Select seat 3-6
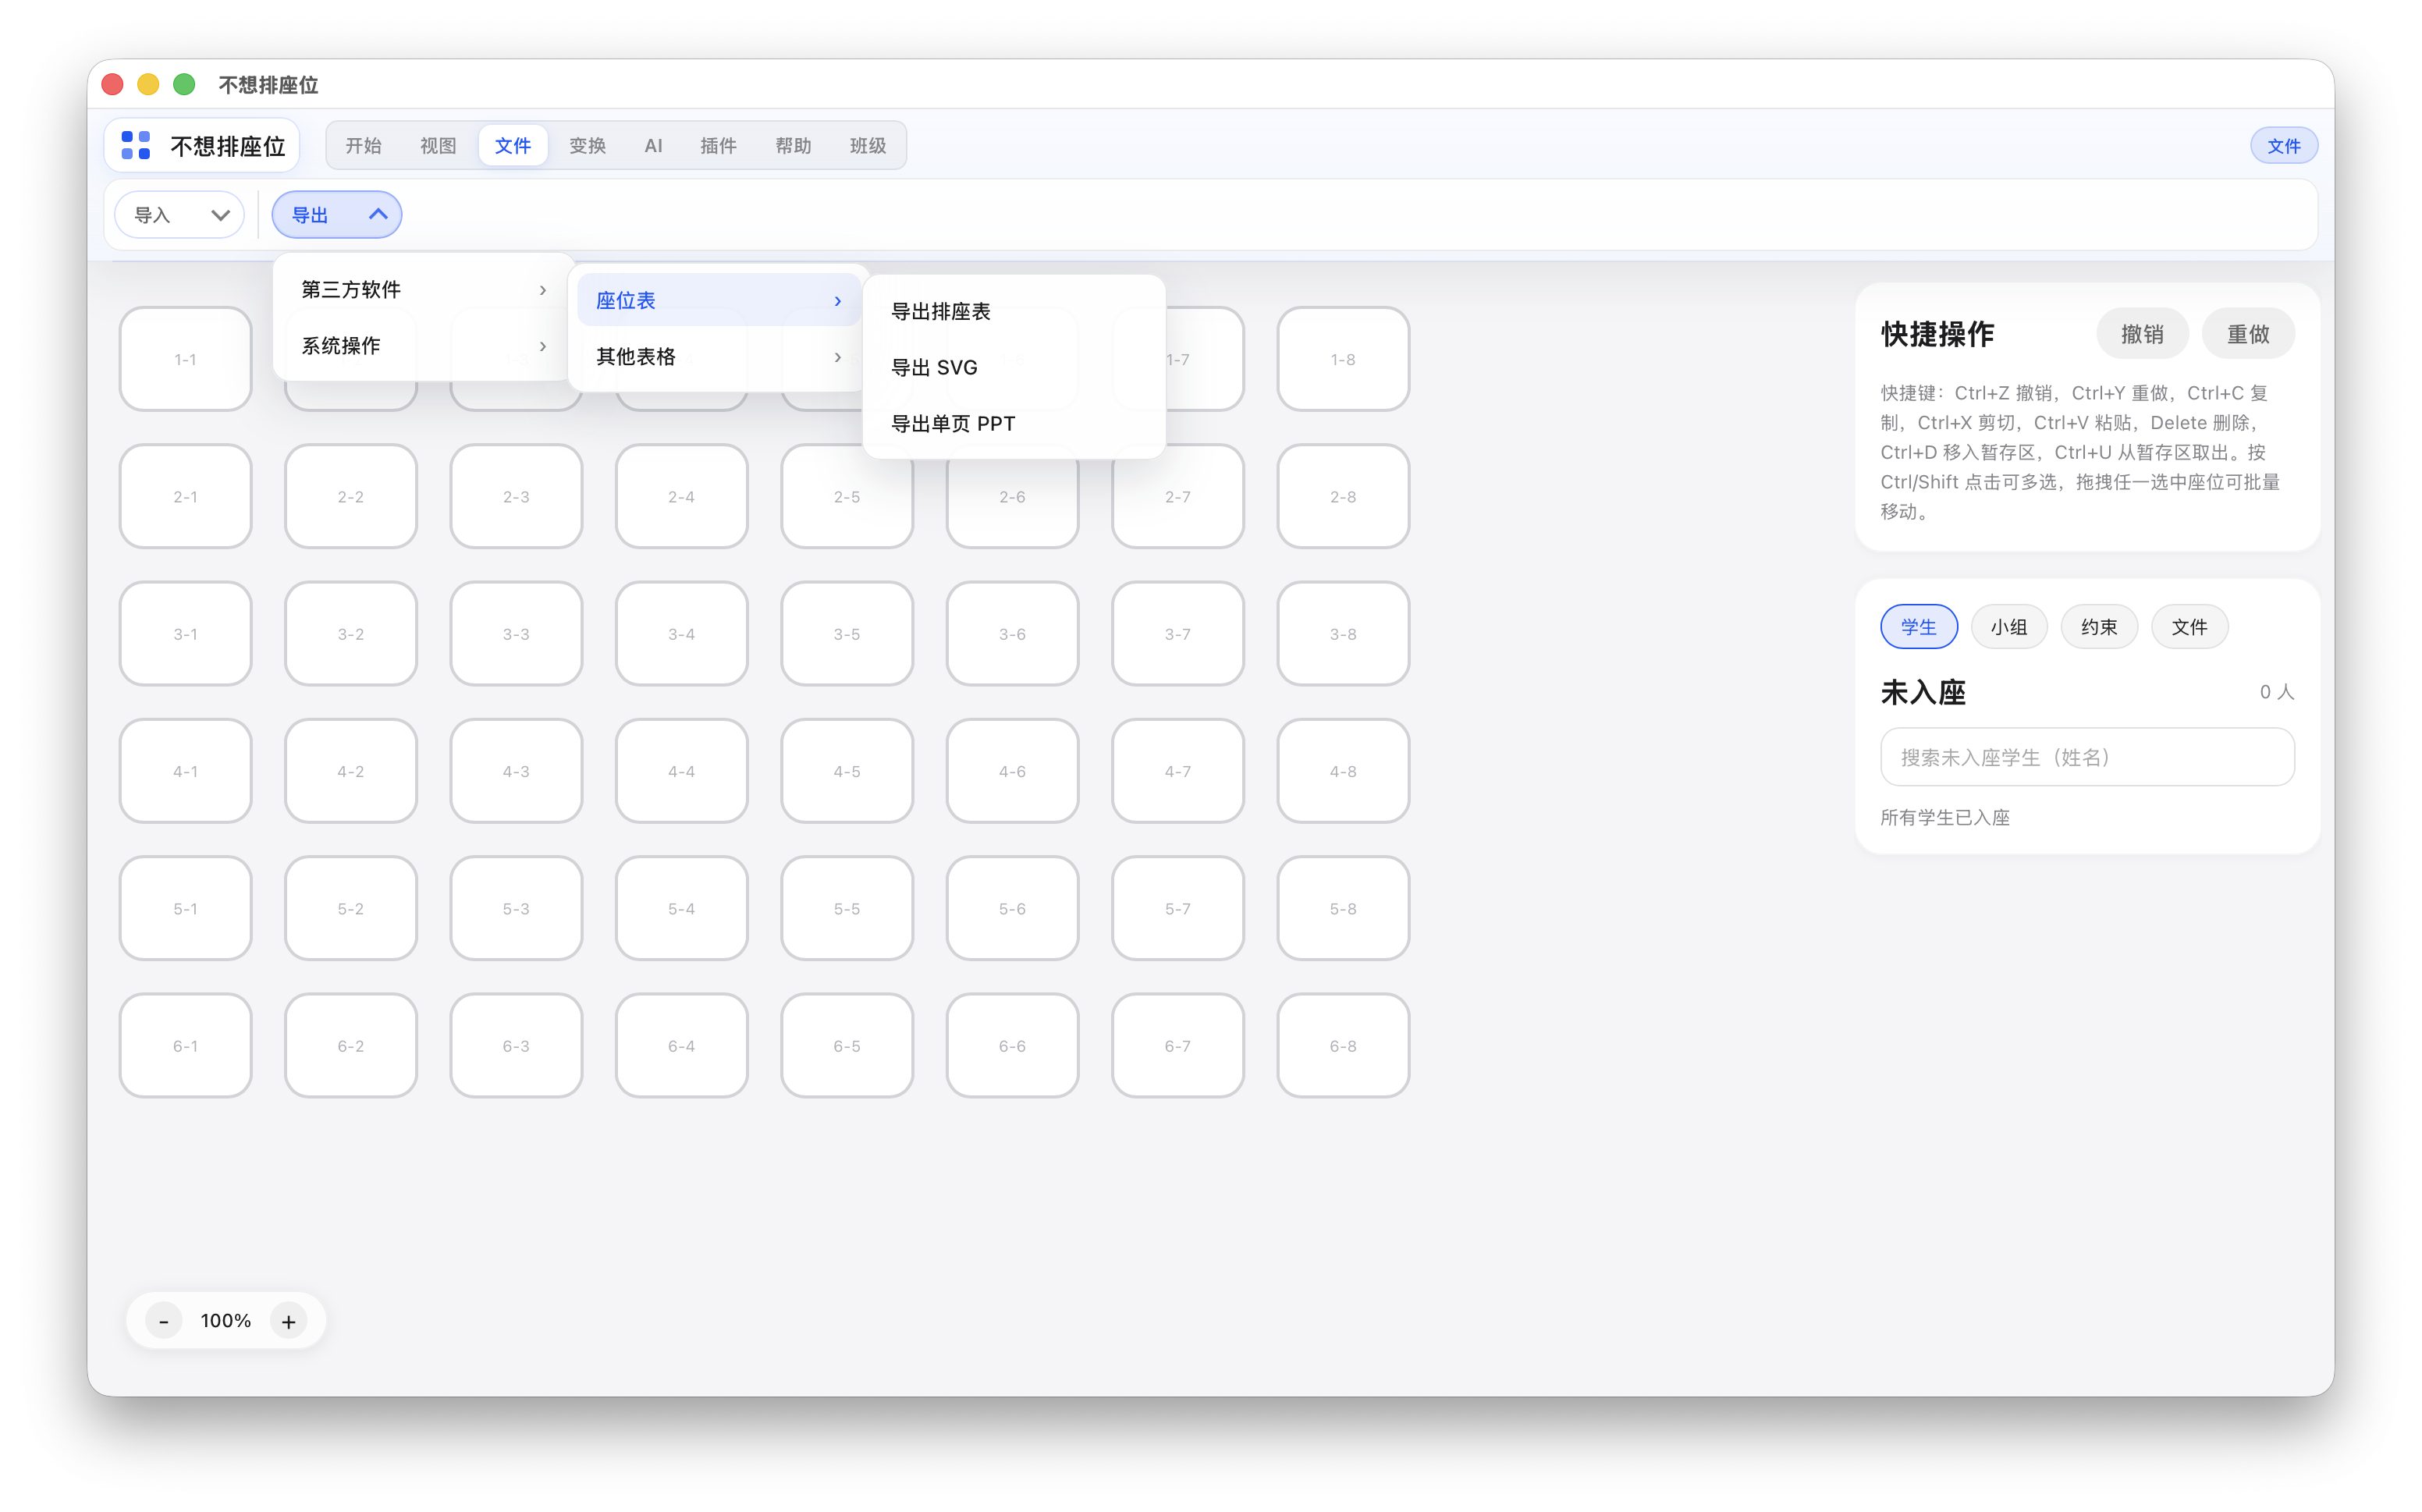Viewport: 2422px width, 1512px height. (1013, 634)
